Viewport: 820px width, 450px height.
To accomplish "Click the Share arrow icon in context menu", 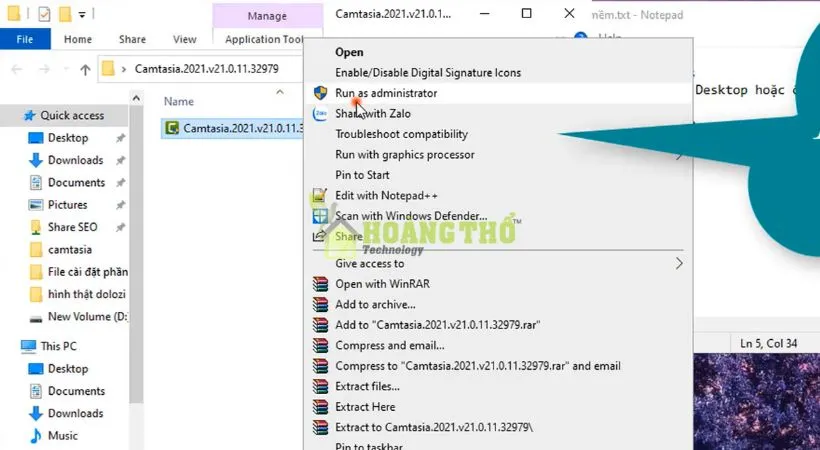I will (x=319, y=236).
